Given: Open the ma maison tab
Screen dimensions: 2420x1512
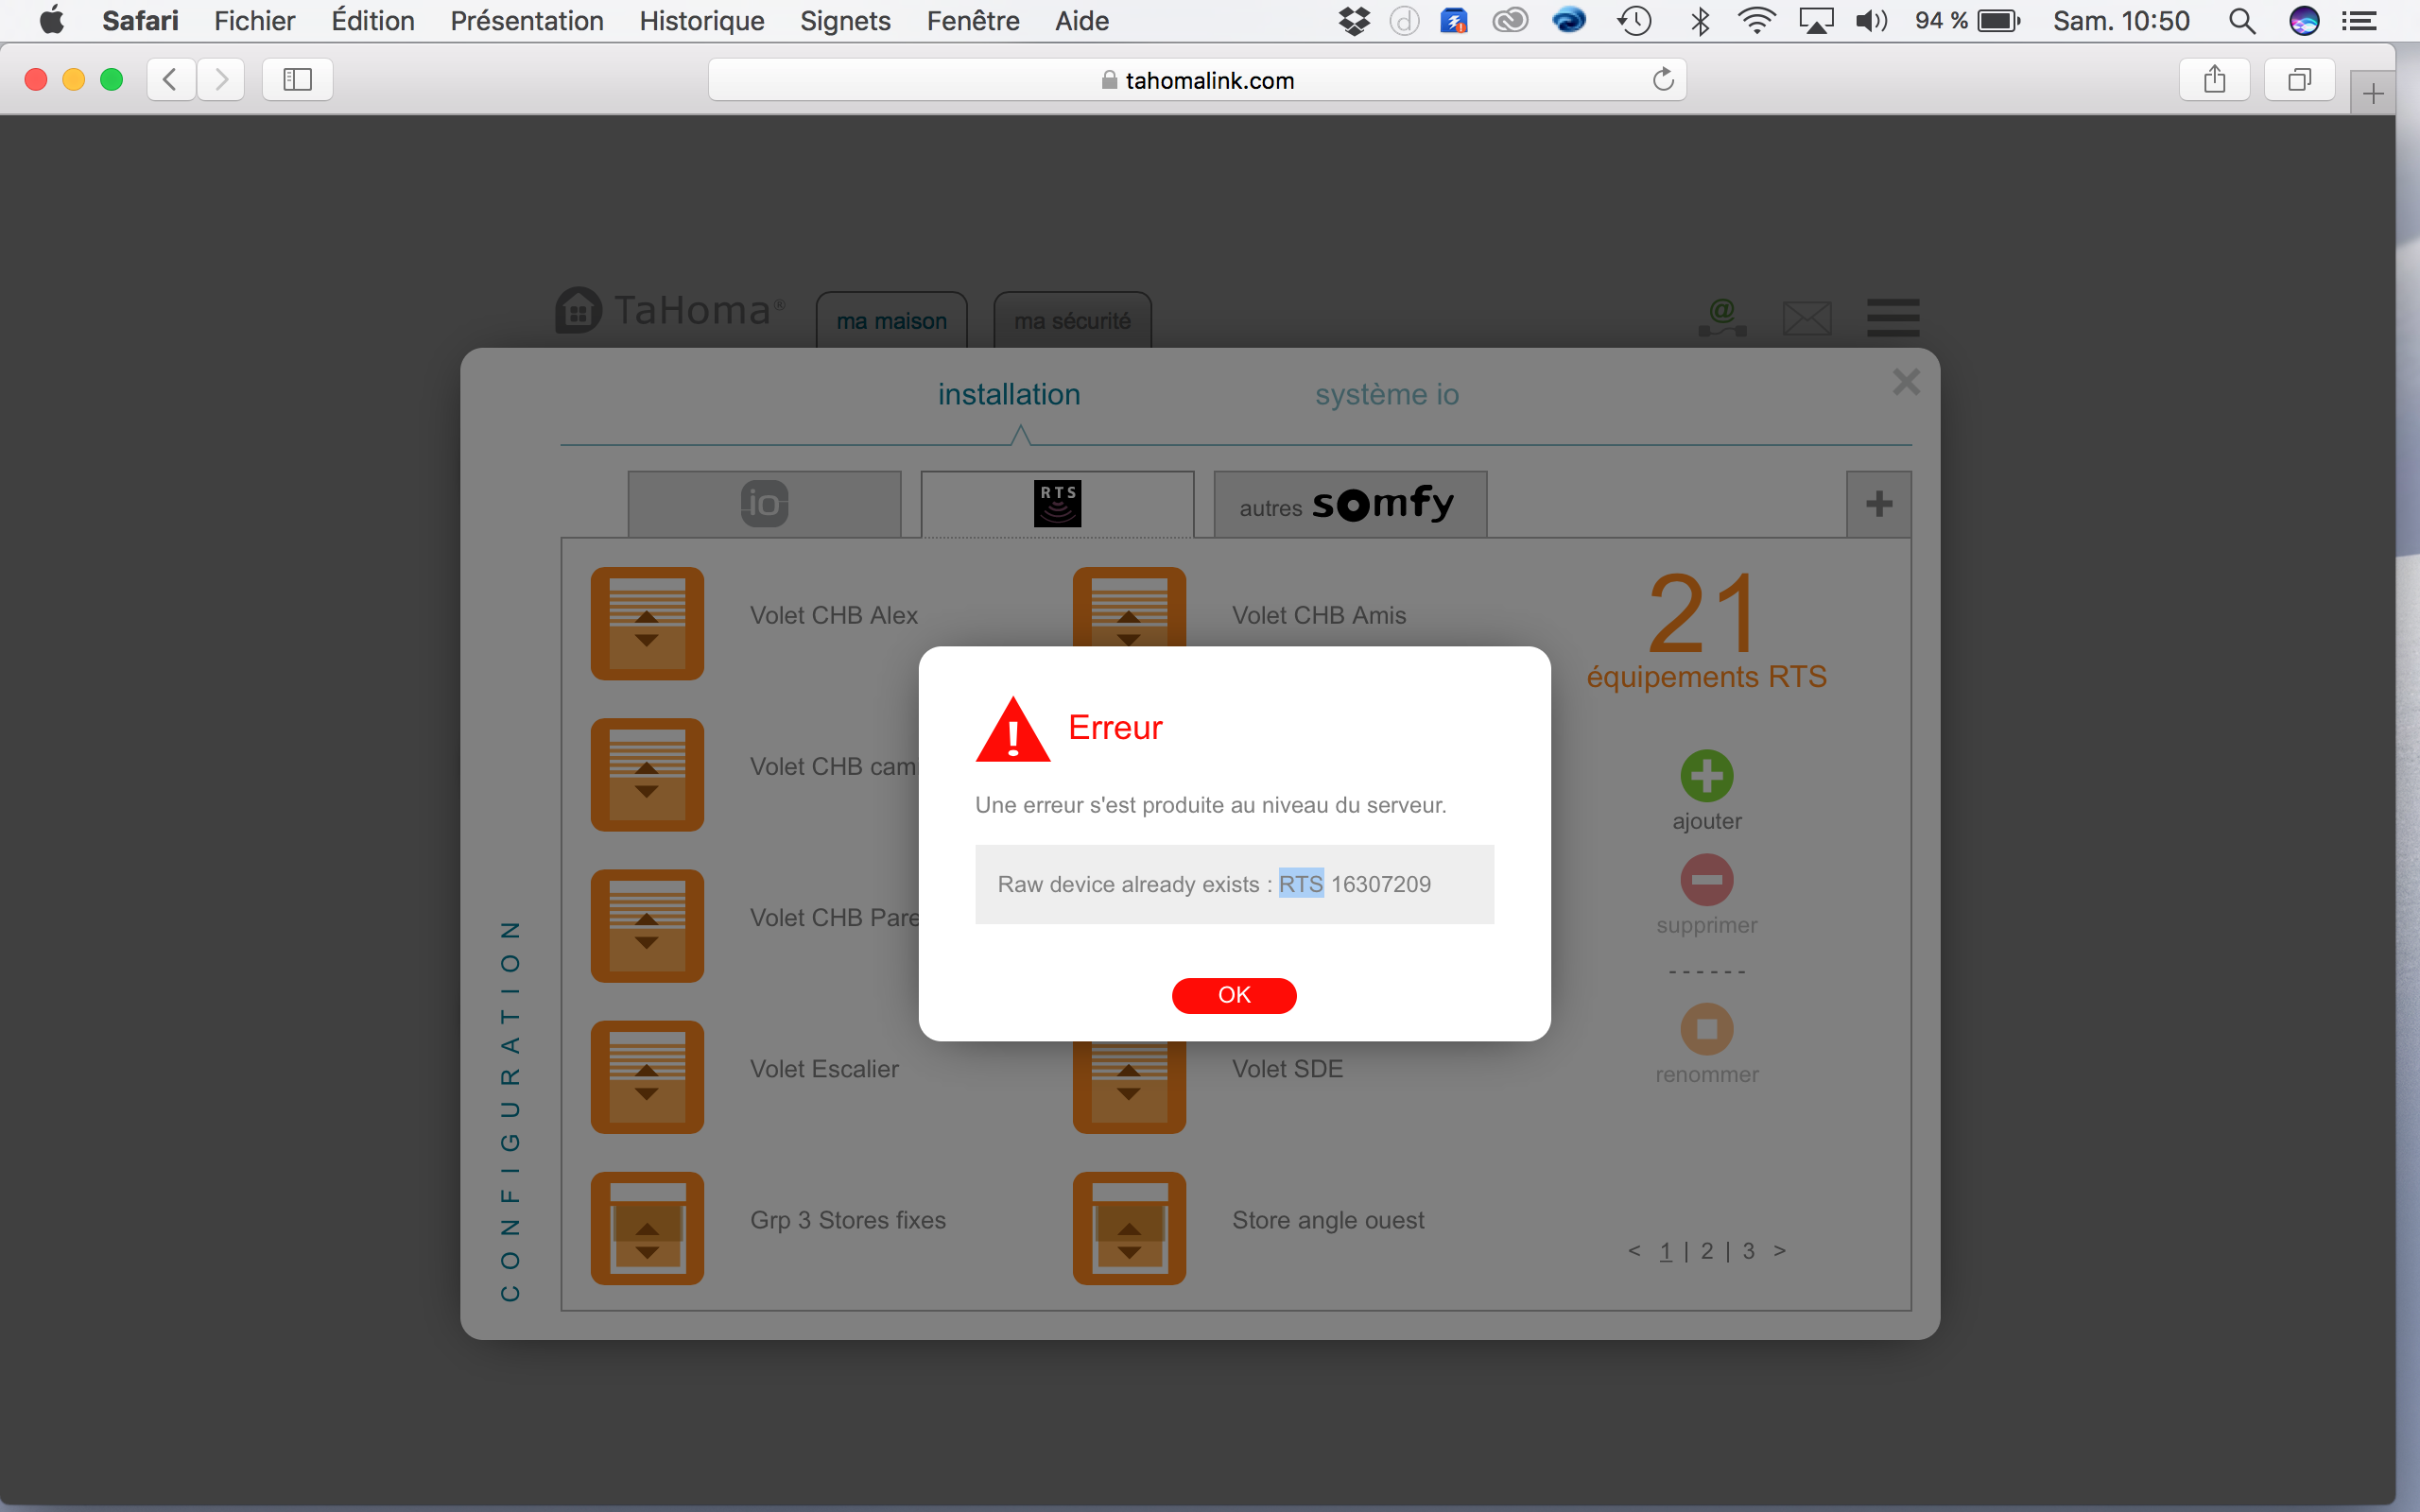Looking at the screenshot, I should [x=891, y=321].
